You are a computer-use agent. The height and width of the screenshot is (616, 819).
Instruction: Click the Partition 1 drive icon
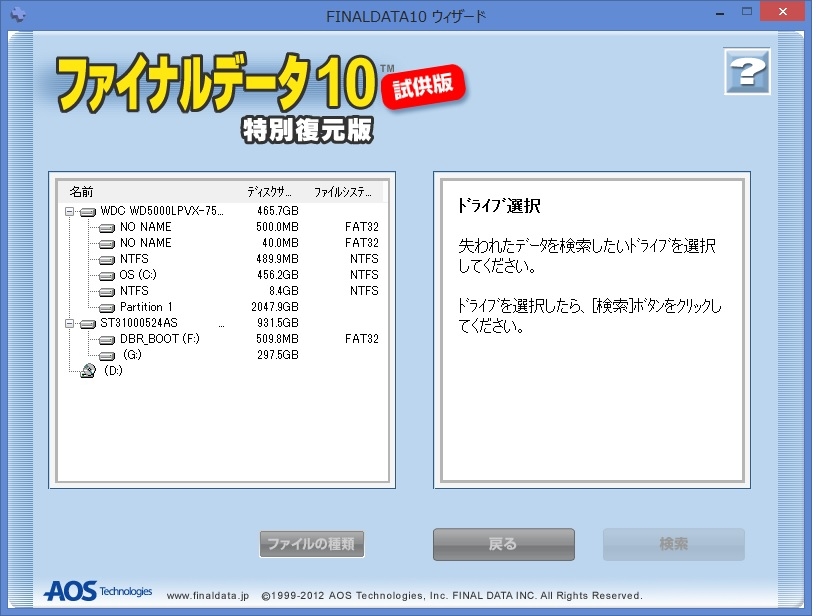coord(107,307)
